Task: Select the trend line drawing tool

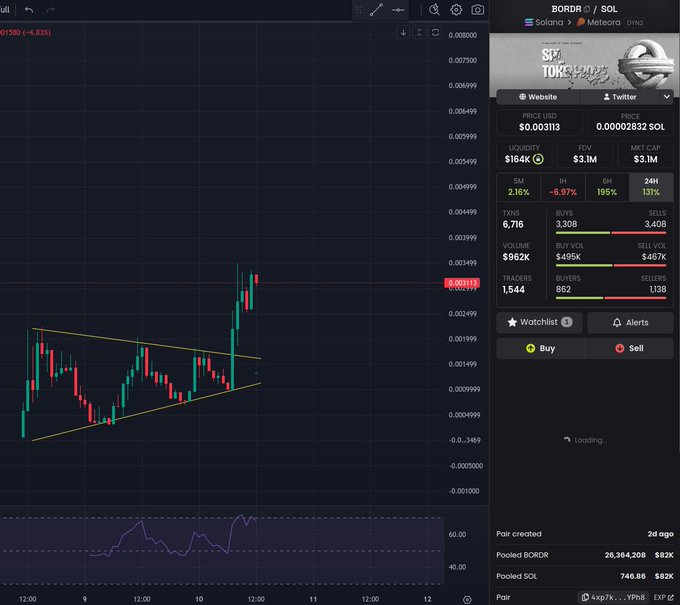Action: 376,10
